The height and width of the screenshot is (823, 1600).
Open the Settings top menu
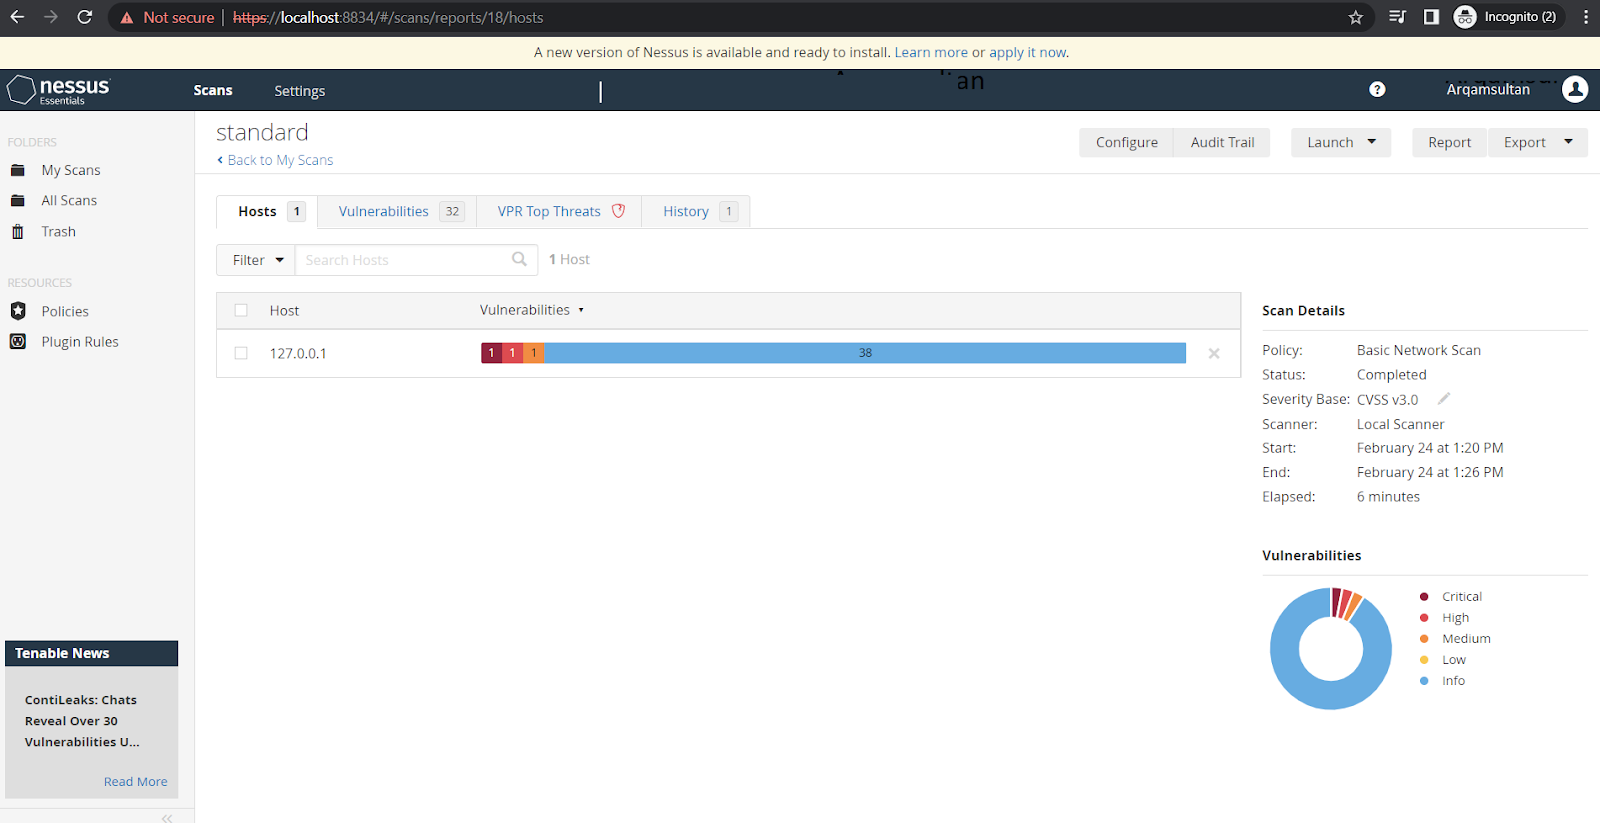click(300, 90)
